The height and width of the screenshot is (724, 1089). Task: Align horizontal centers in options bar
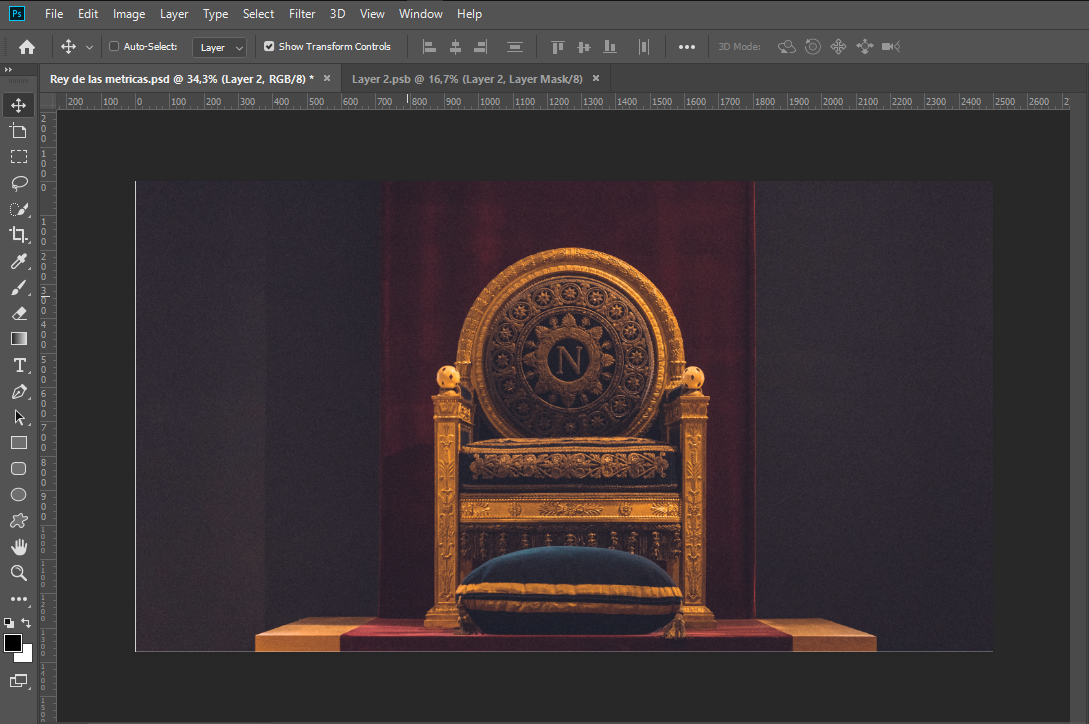tap(456, 47)
